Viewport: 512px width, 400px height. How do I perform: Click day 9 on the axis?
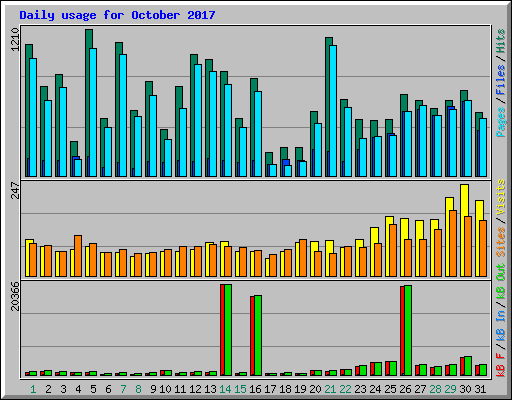[x=153, y=389]
